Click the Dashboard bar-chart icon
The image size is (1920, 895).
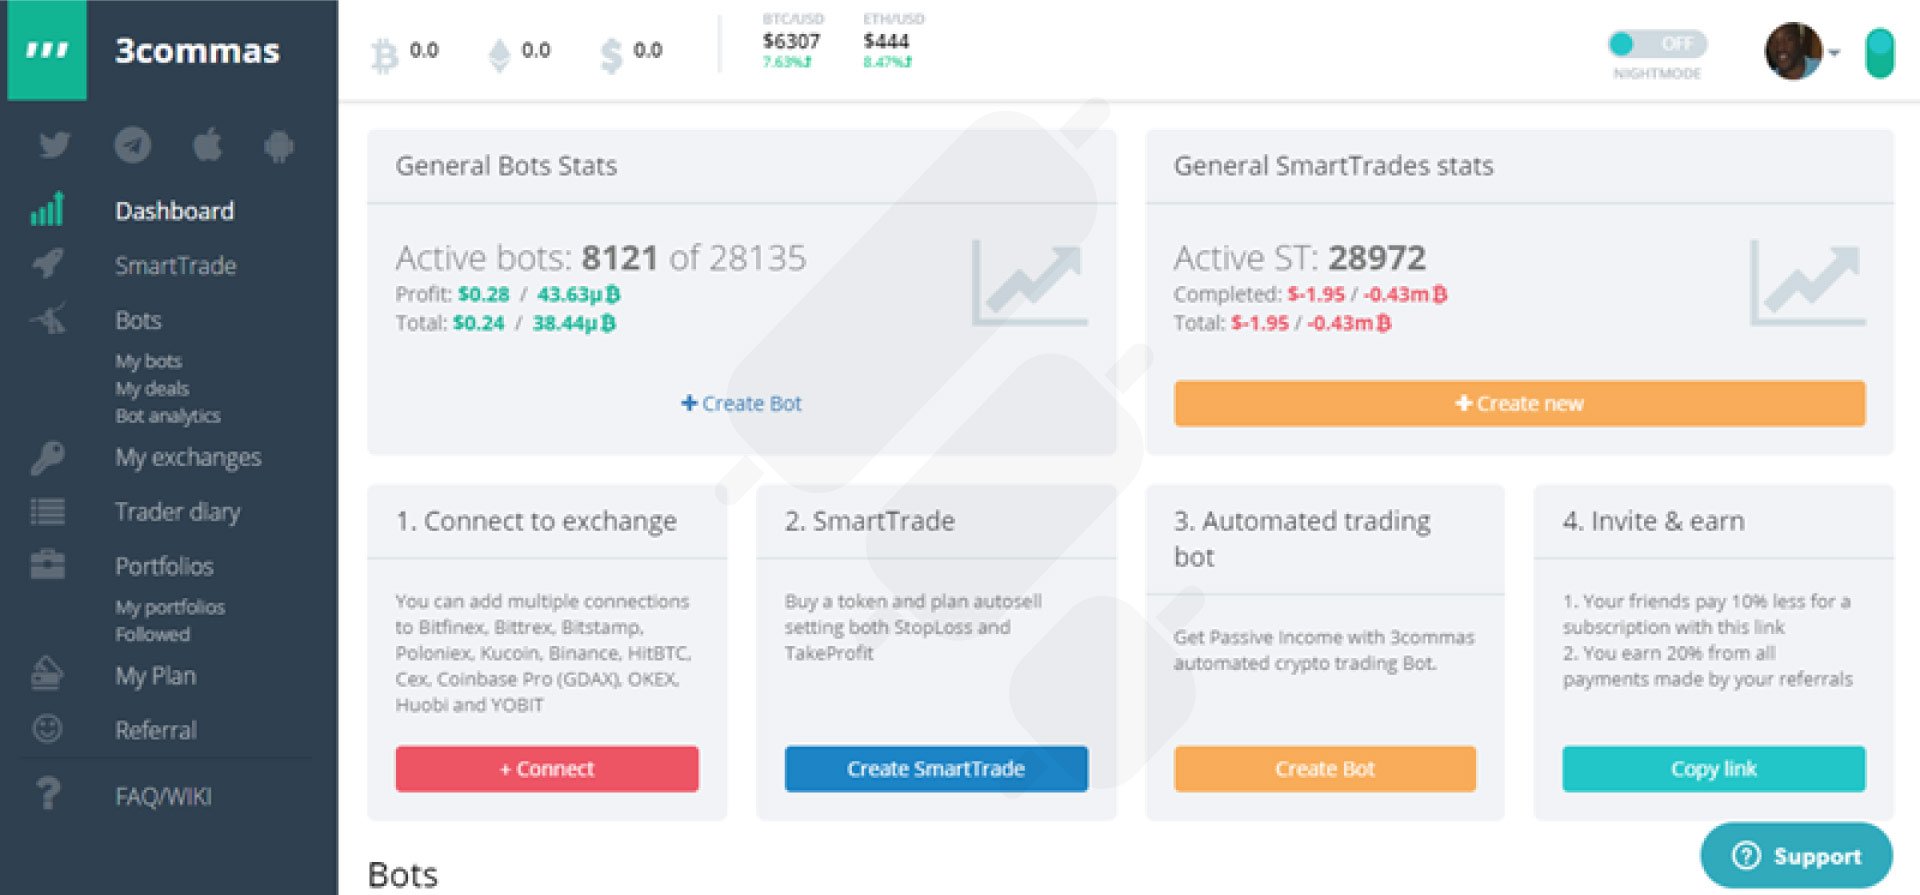click(47, 209)
